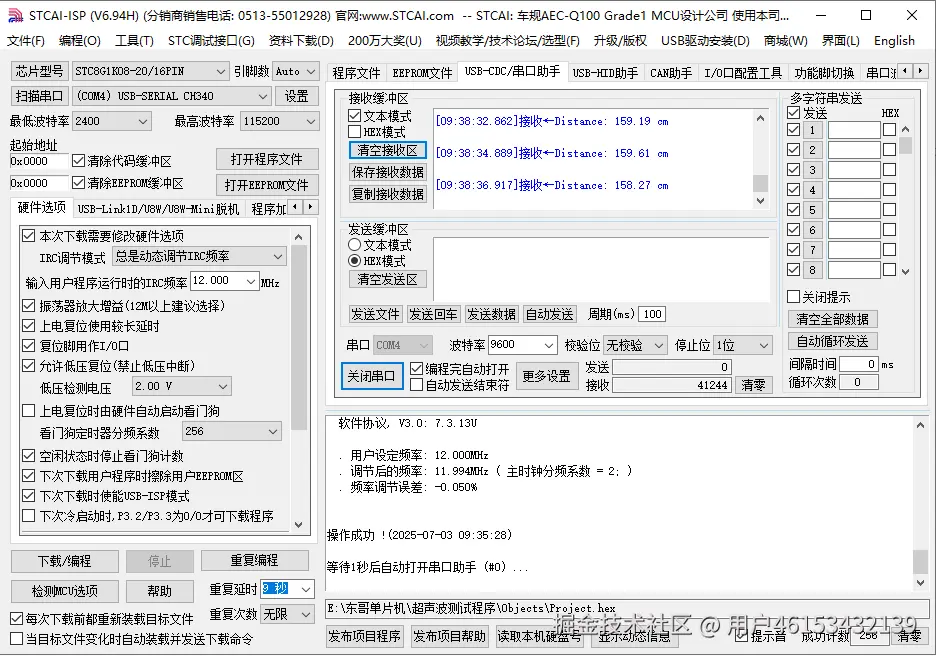Toggle receive buffer 文本模式 checkbox
The height and width of the screenshot is (657, 936).
(355, 115)
